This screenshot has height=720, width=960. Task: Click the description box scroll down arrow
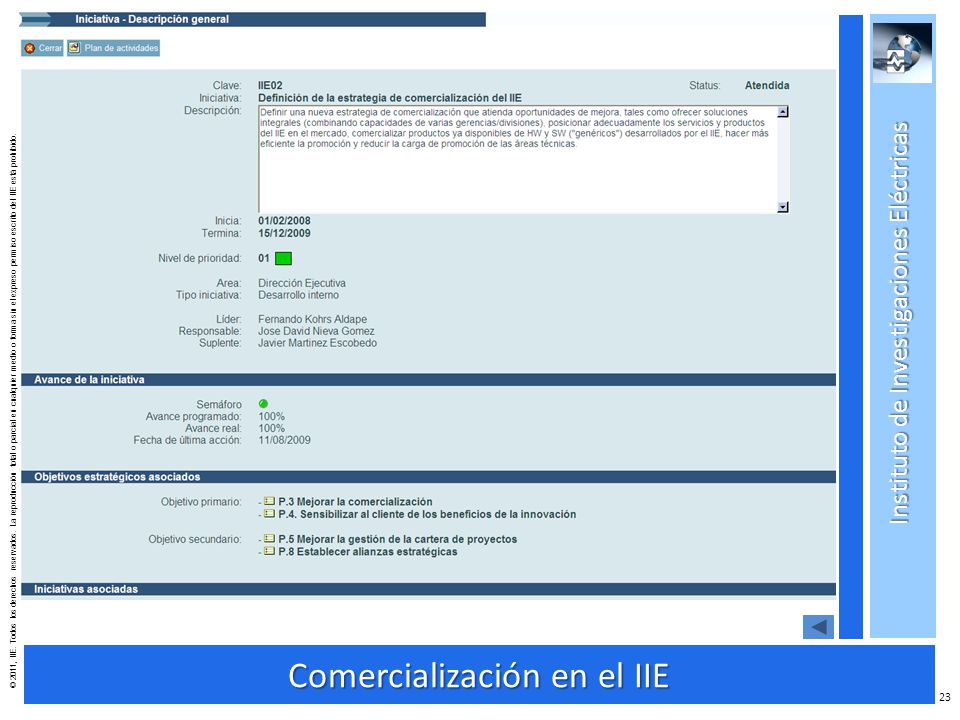783,207
